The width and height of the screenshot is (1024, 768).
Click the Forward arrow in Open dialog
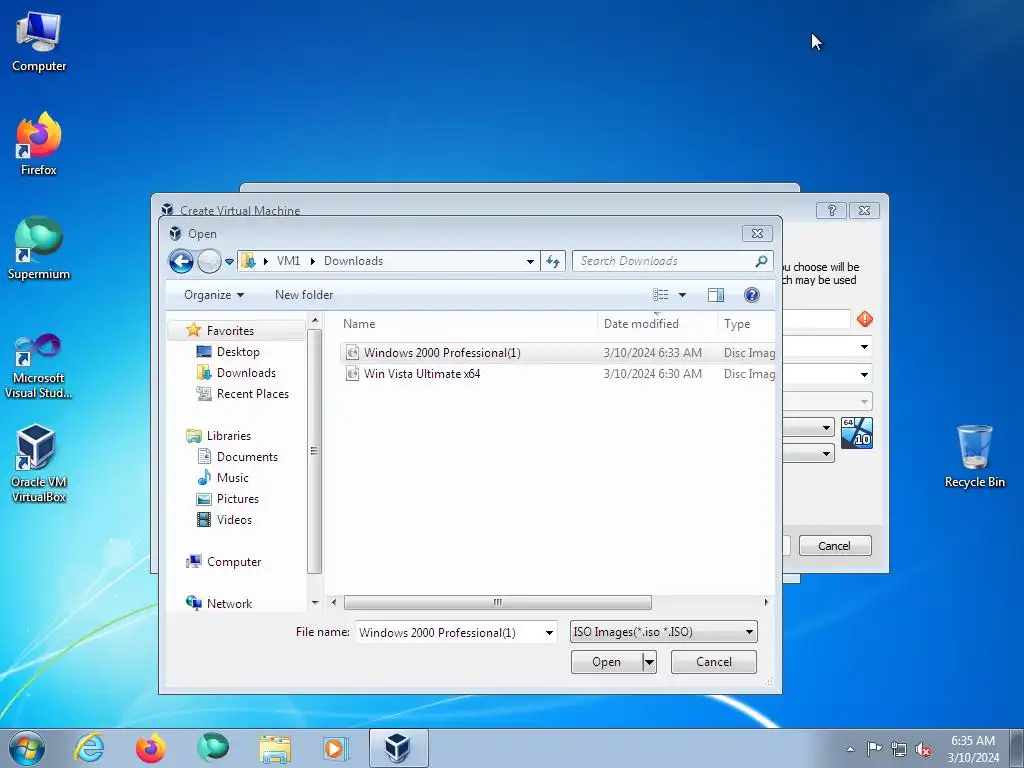click(x=209, y=261)
